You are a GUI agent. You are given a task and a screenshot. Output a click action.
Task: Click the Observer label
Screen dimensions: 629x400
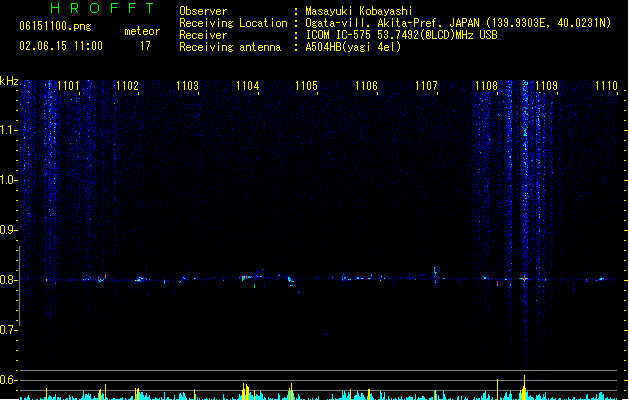point(203,11)
